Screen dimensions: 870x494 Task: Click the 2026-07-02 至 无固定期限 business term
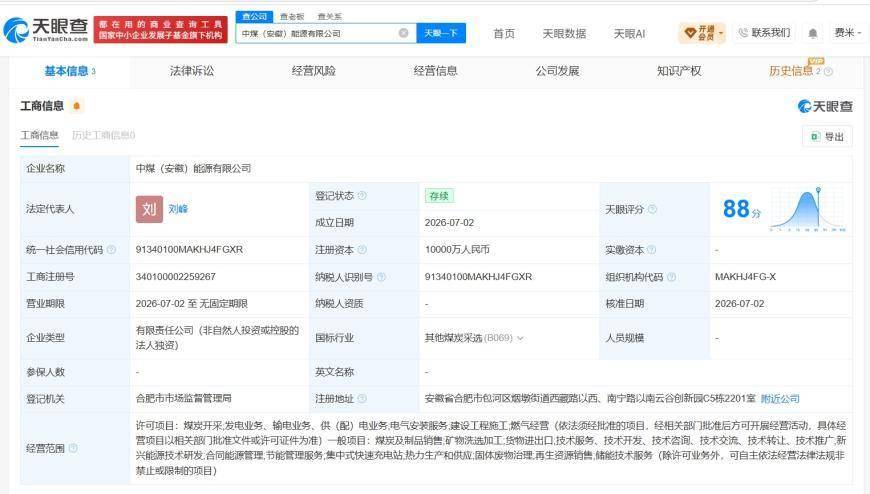coord(191,304)
